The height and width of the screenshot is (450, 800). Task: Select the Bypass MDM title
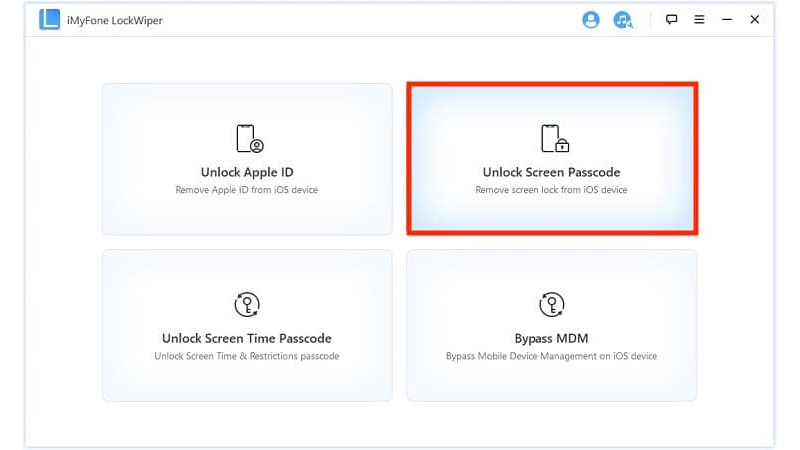tap(552, 338)
